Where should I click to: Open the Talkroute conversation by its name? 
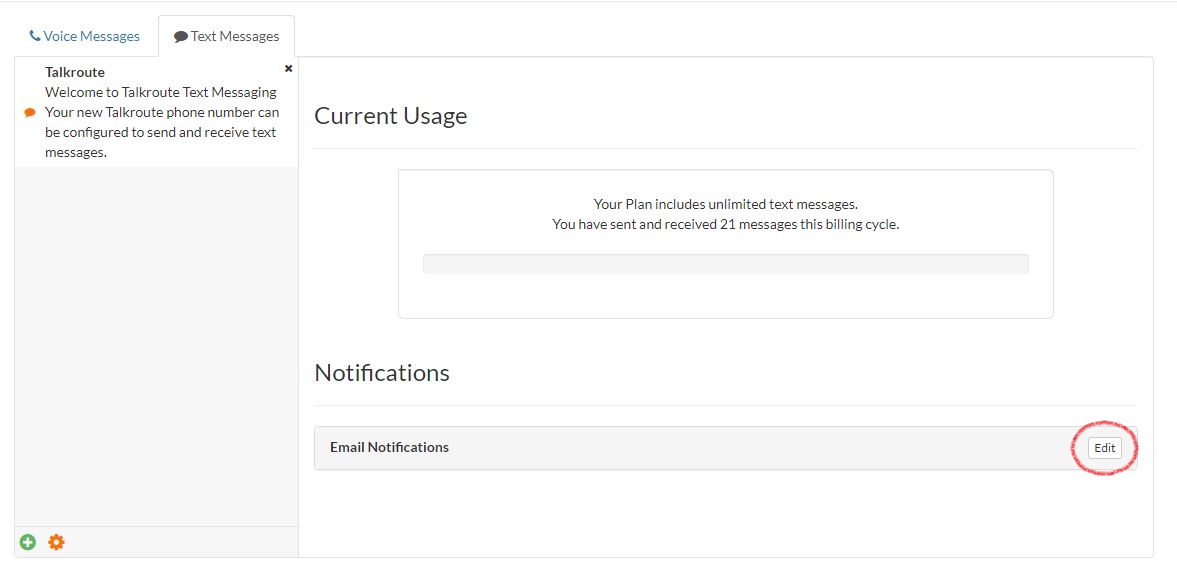75,72
